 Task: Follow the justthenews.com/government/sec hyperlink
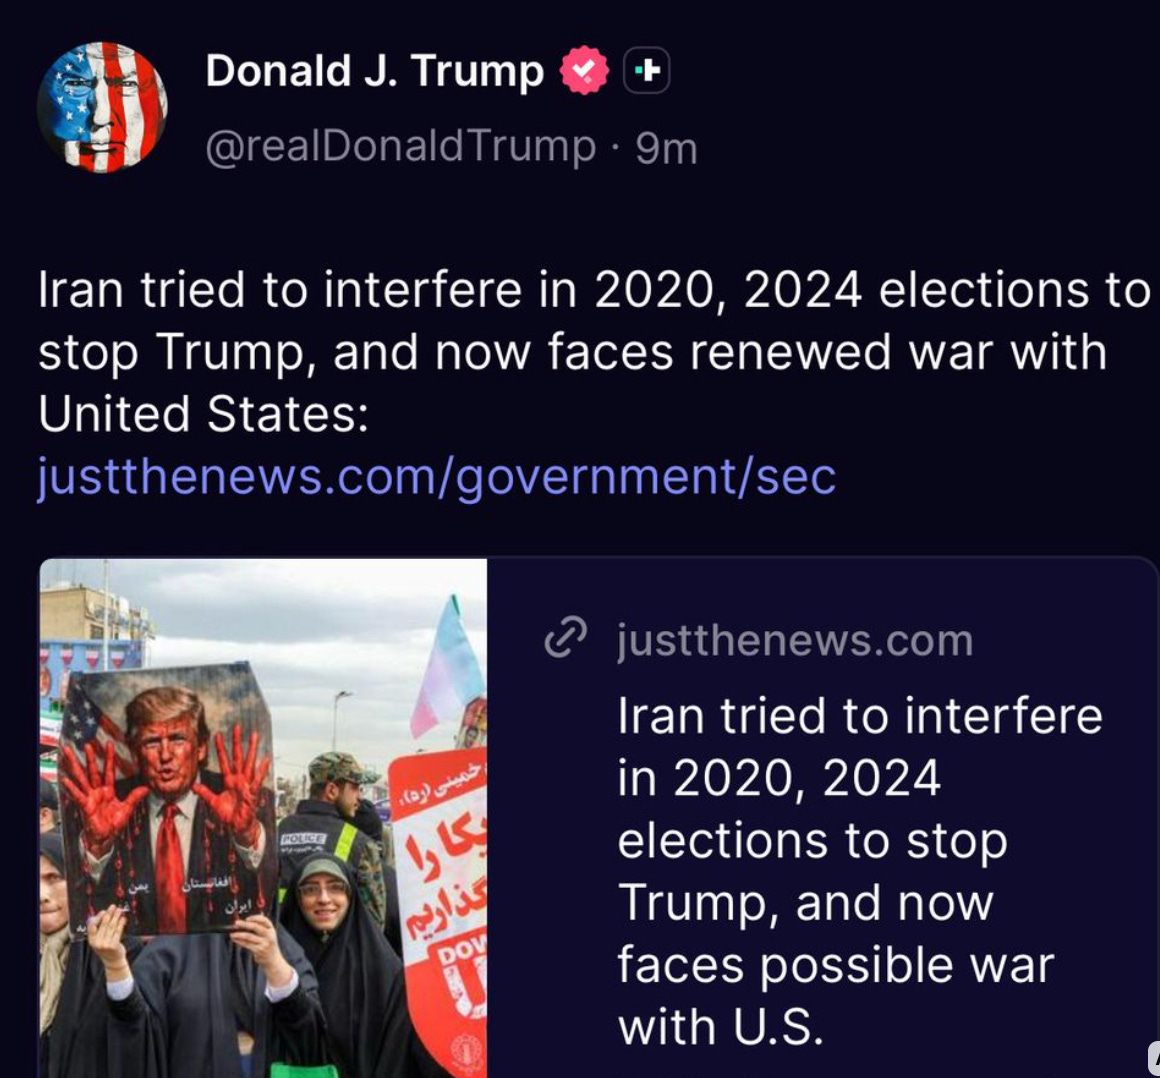(436, 476)
